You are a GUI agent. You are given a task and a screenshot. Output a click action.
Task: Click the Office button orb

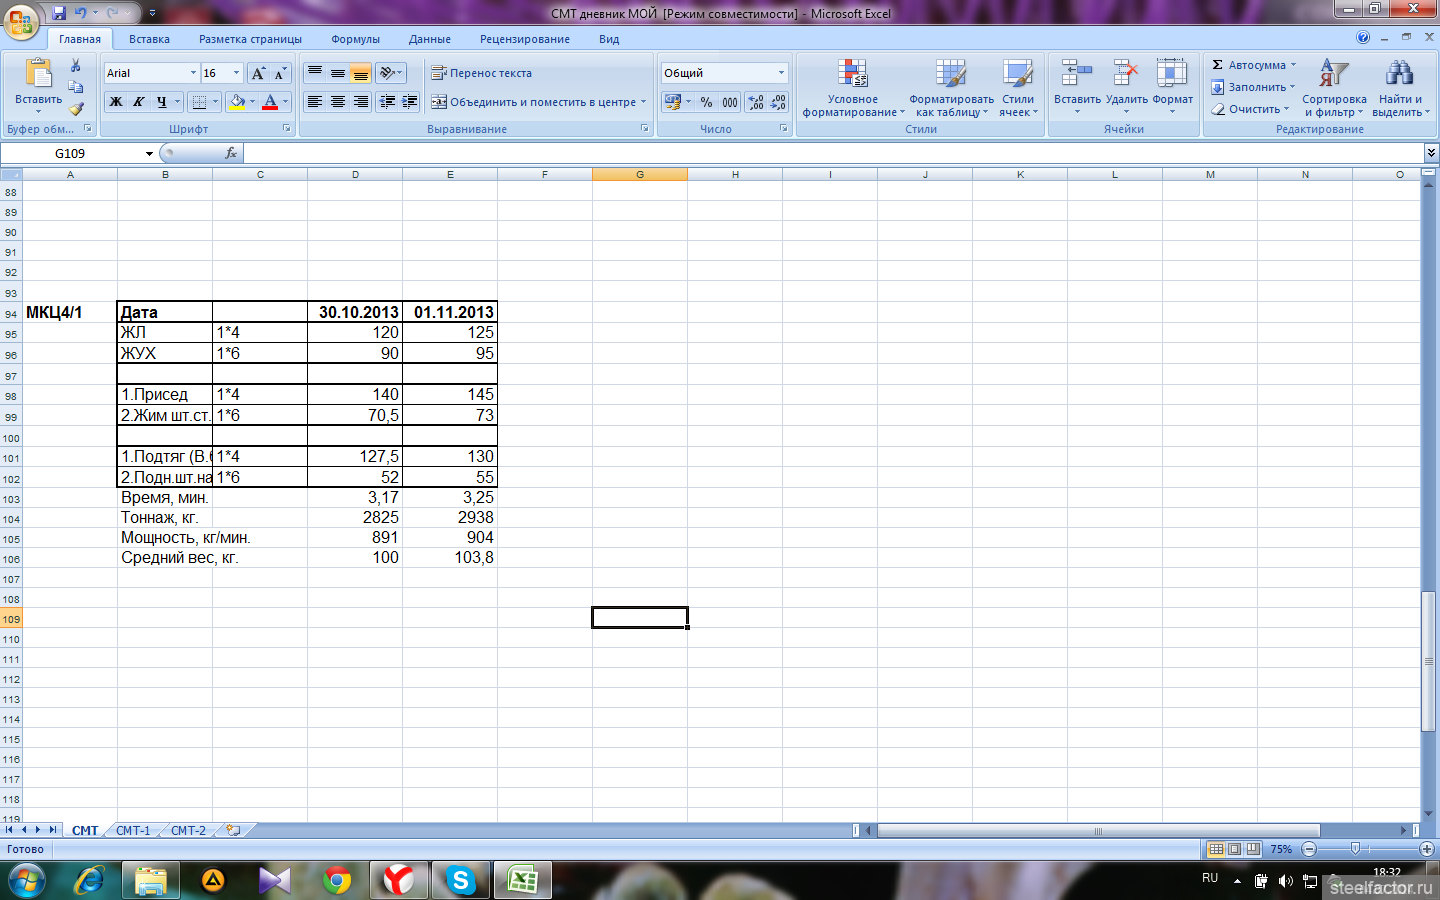click(21, 20)
